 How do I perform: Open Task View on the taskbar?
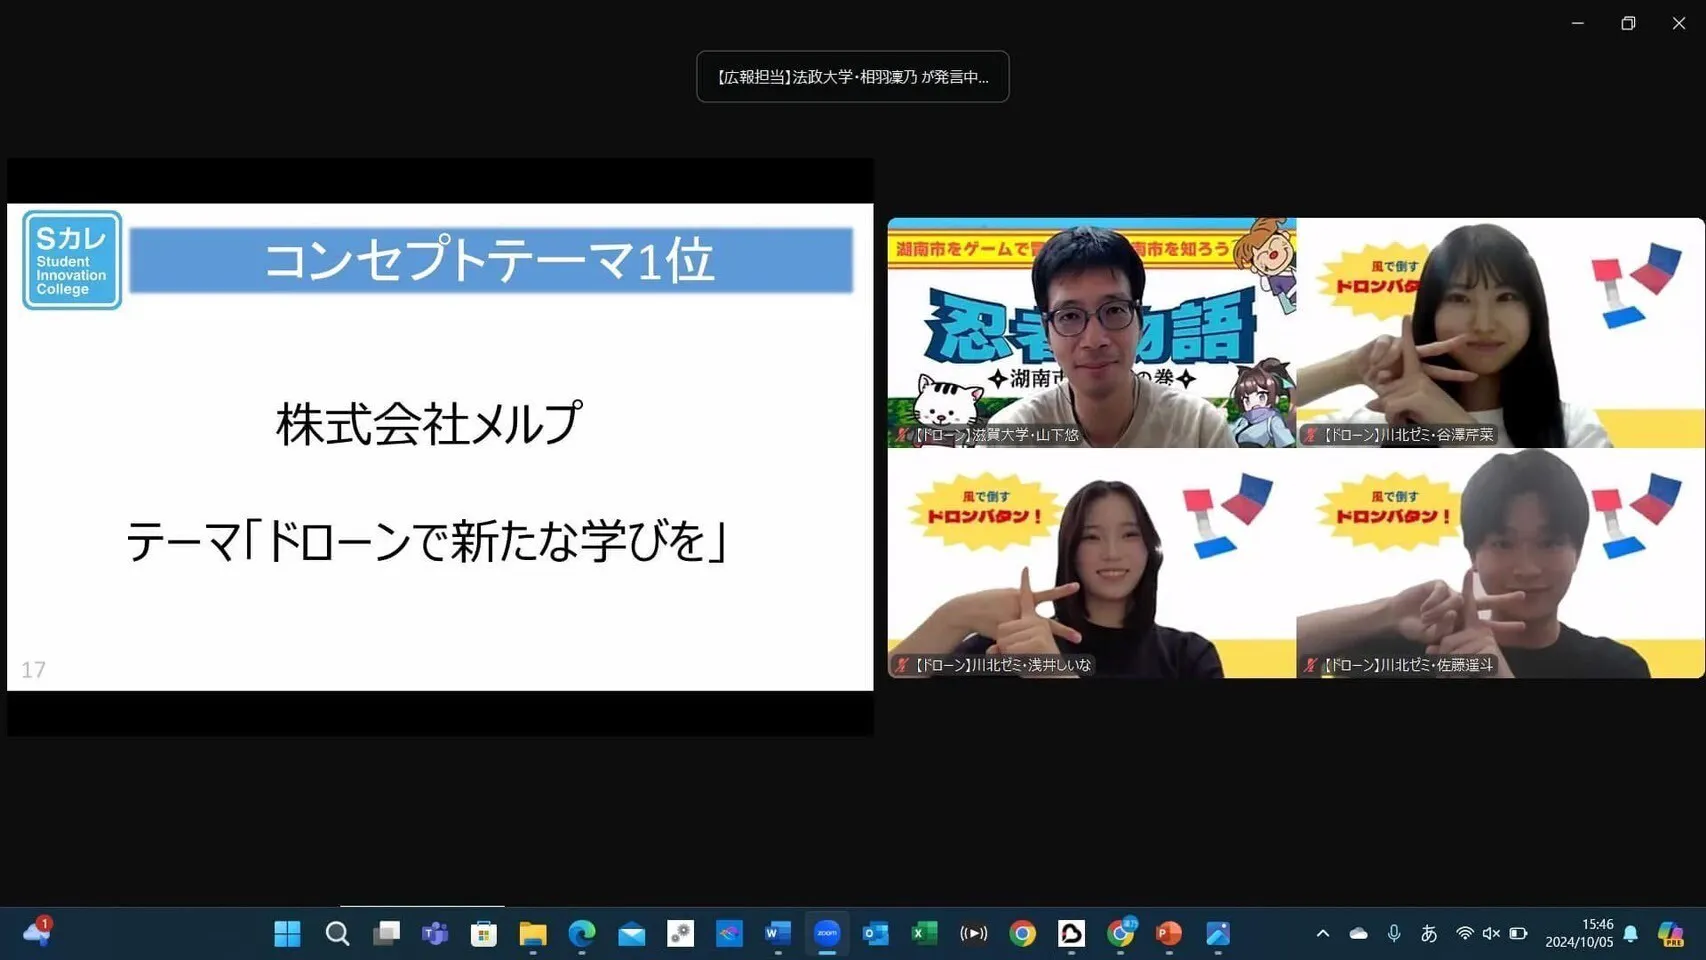tap(386, 933)
